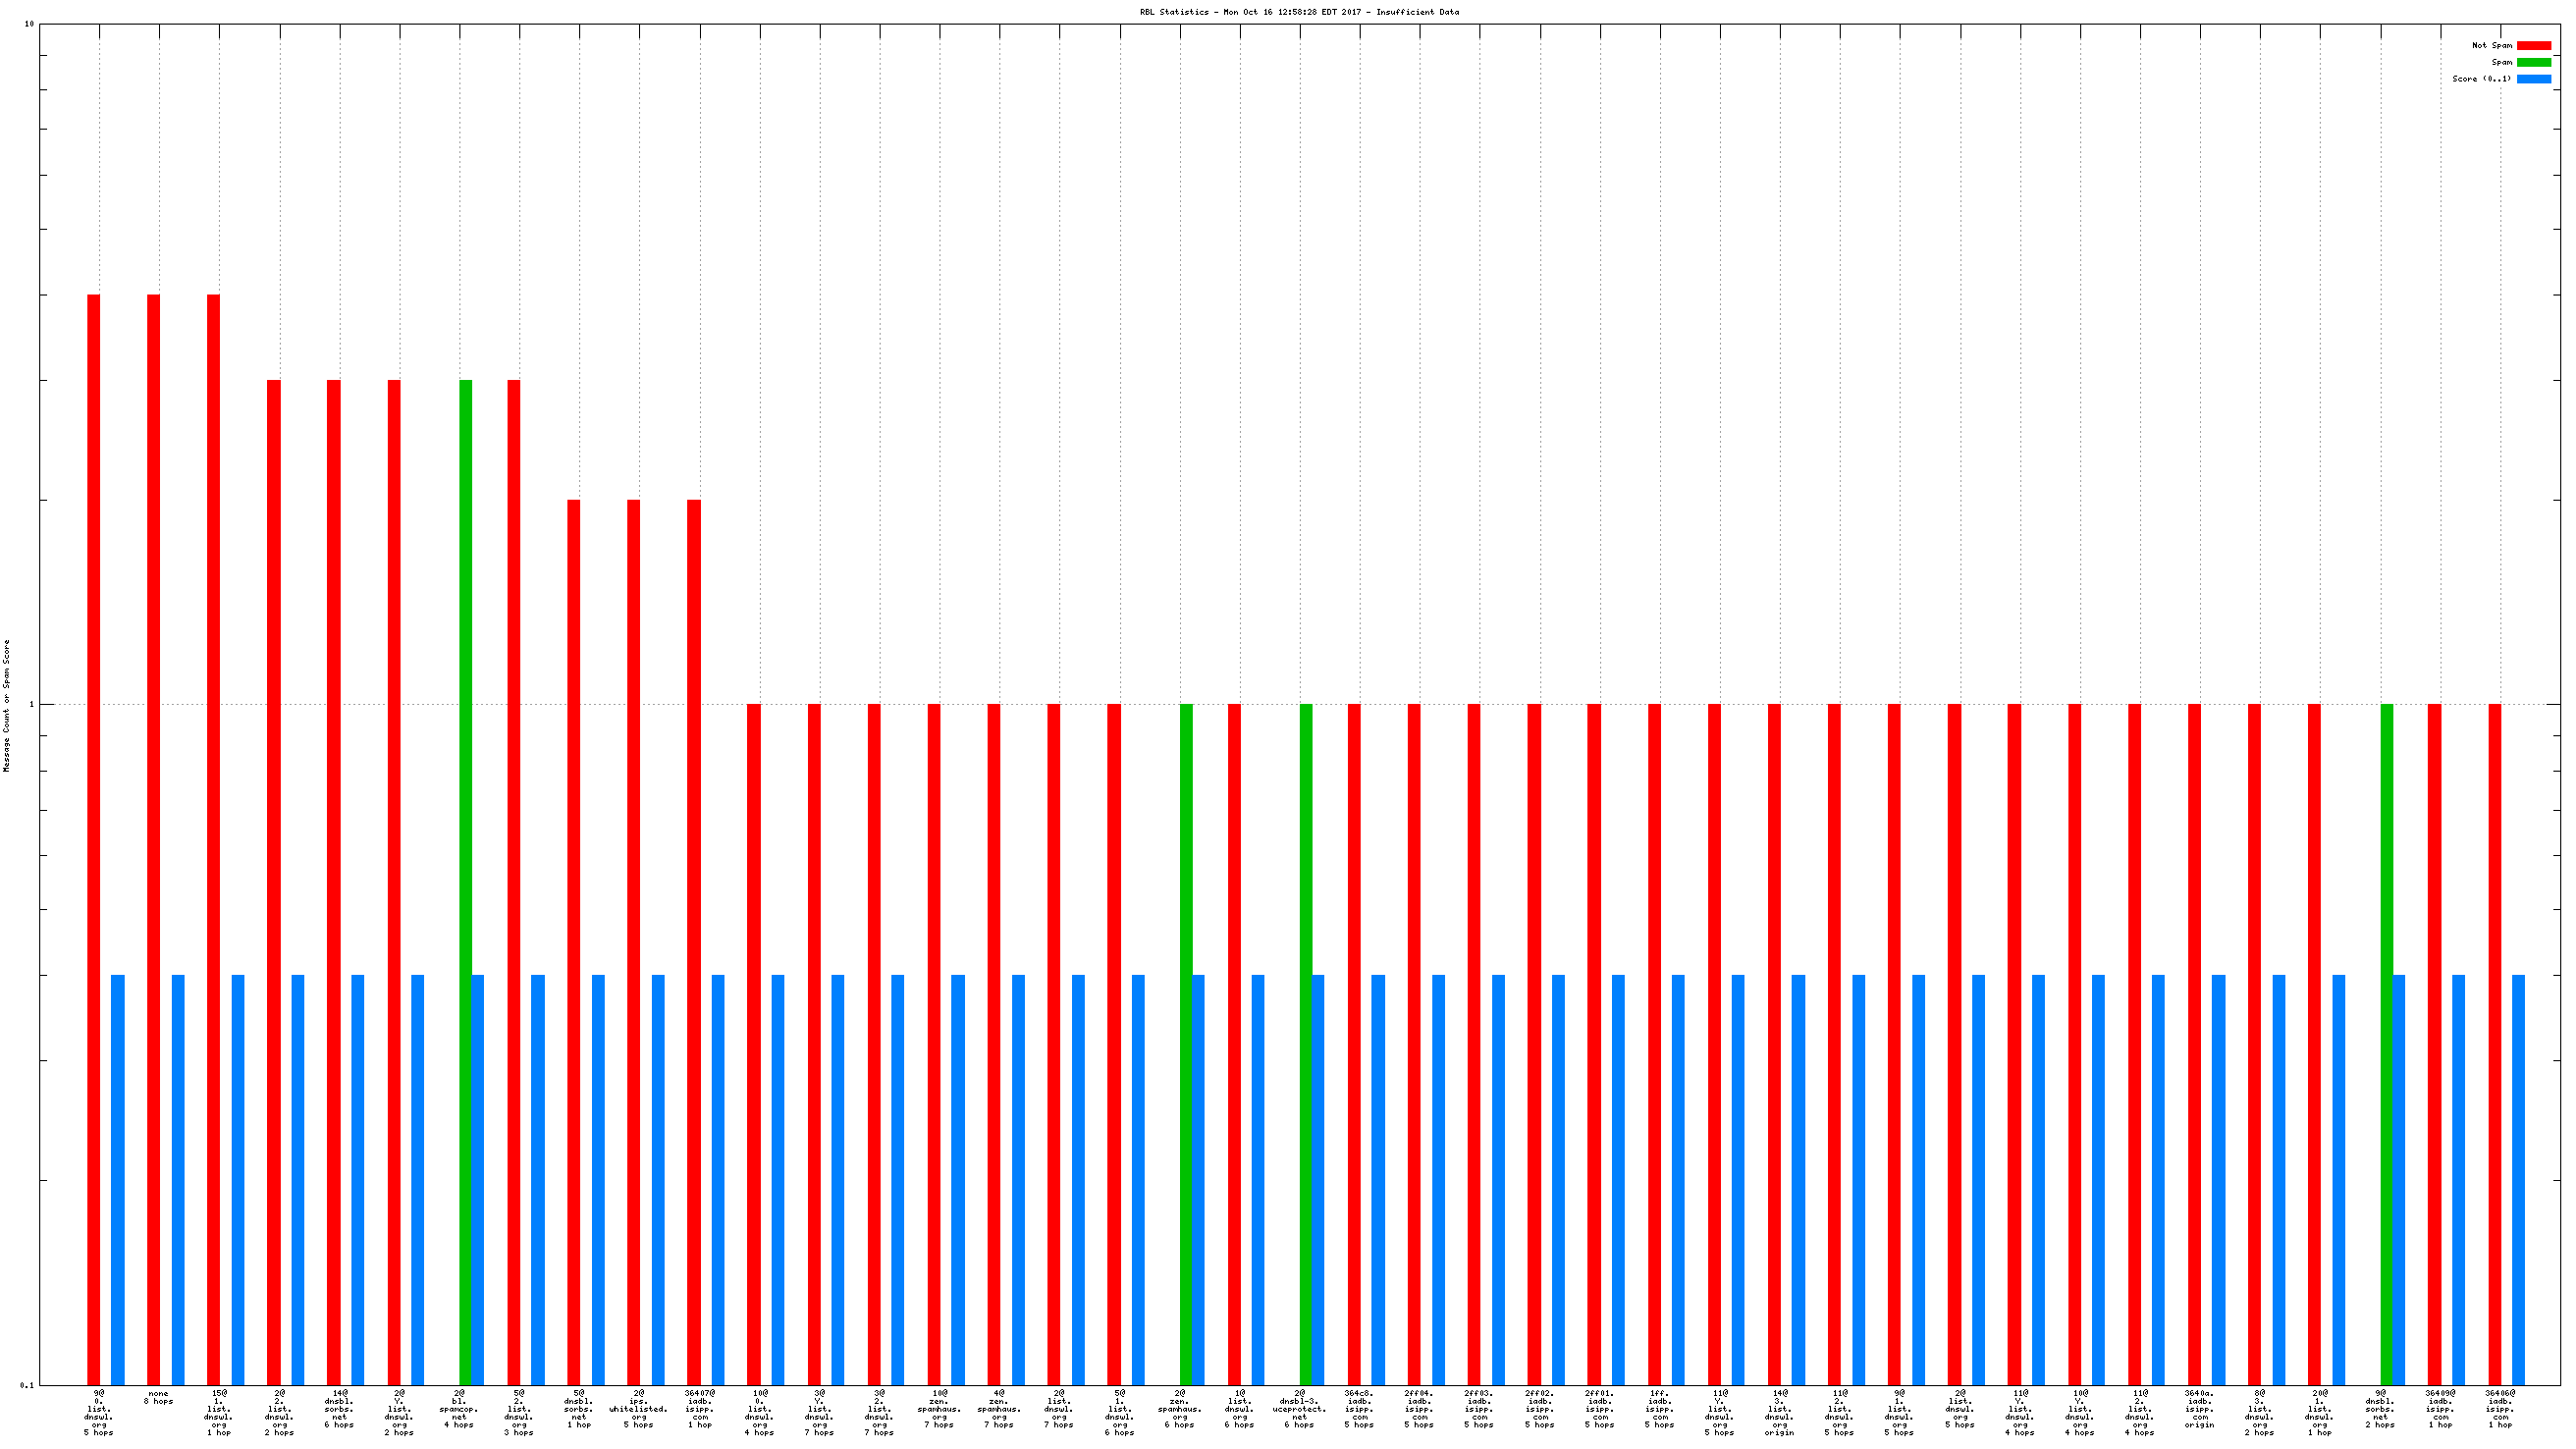Click the blue Score legend swatch
The width and height of the screenshot is (2576, 1449).
(x=2533, y=79)
